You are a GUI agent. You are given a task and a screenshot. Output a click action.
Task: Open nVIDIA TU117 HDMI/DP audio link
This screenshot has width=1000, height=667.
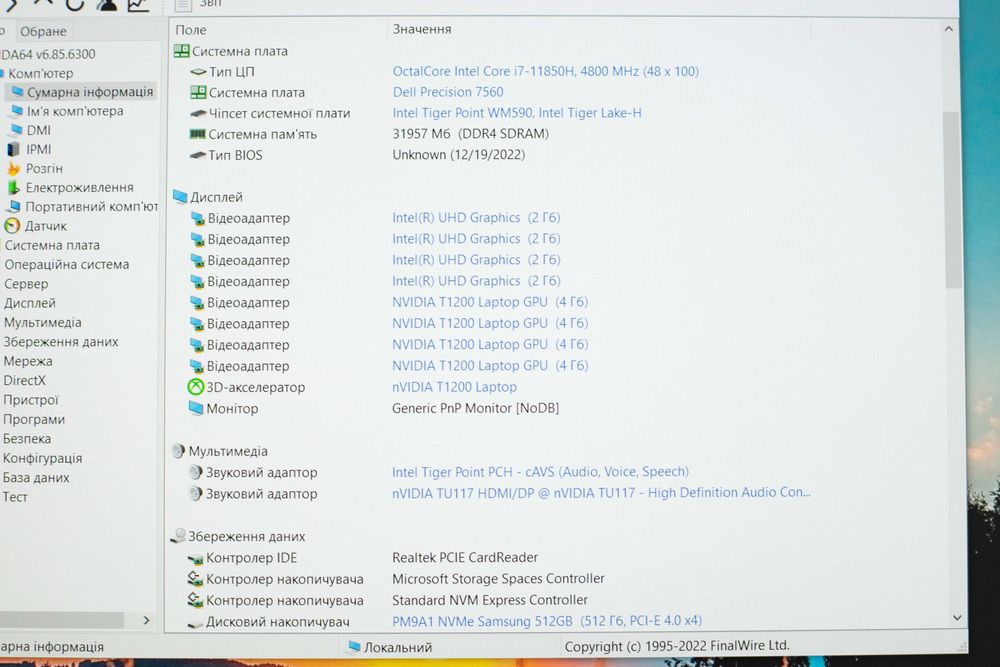click(601, 493)
